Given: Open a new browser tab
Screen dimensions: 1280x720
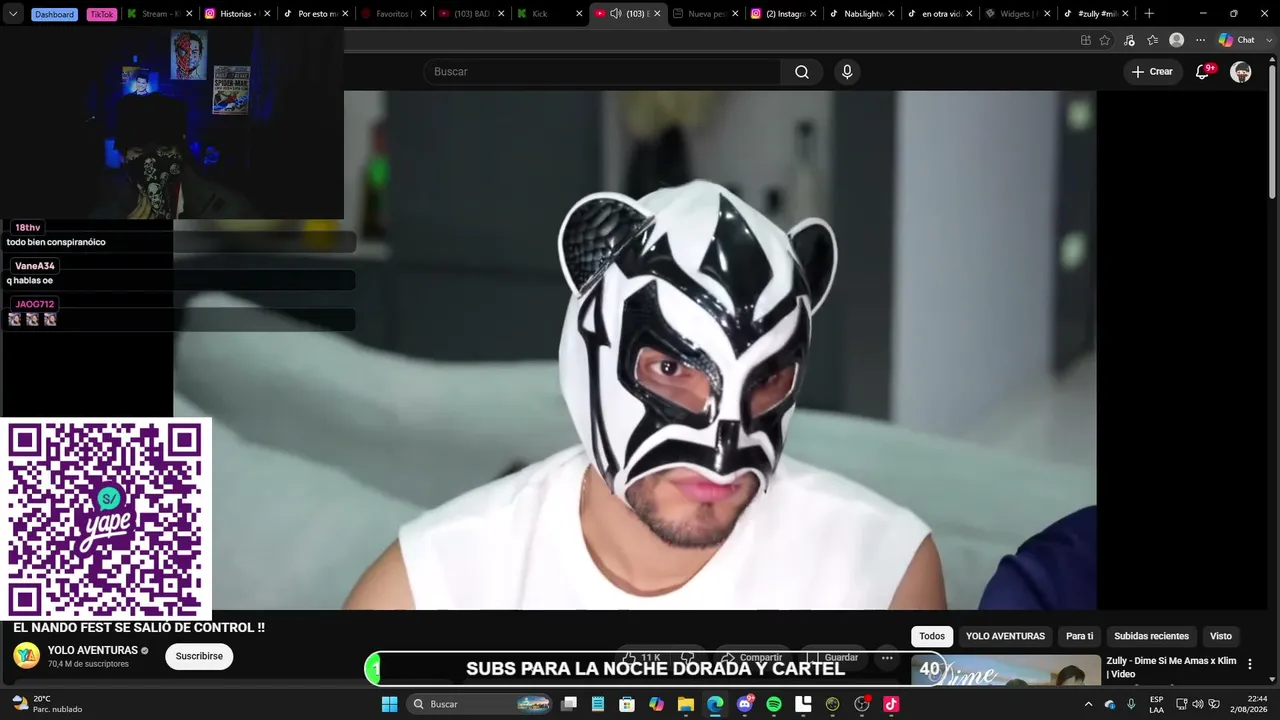Looking at the screenshot, I should pyautogui.click(x=1149, y=14).
